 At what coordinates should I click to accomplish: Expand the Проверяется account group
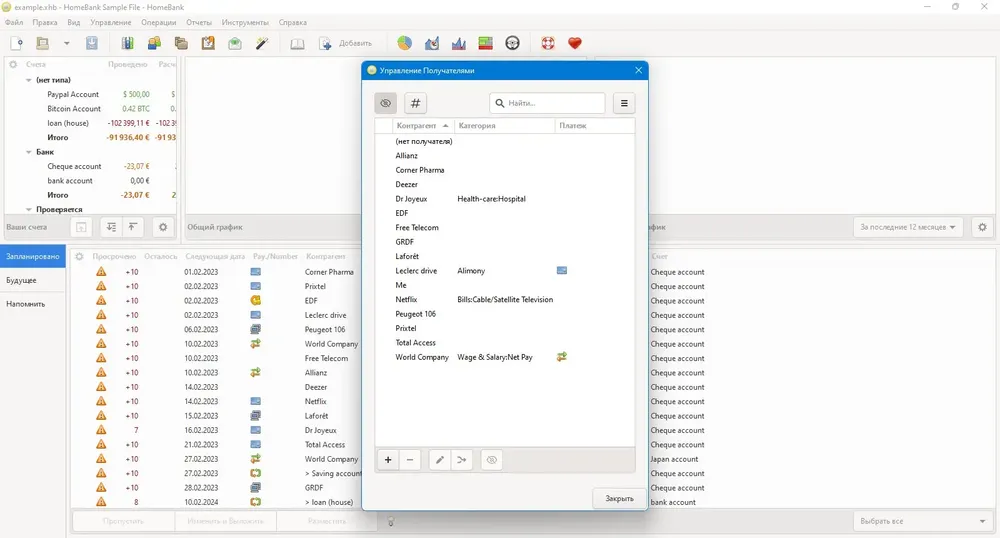29,210
